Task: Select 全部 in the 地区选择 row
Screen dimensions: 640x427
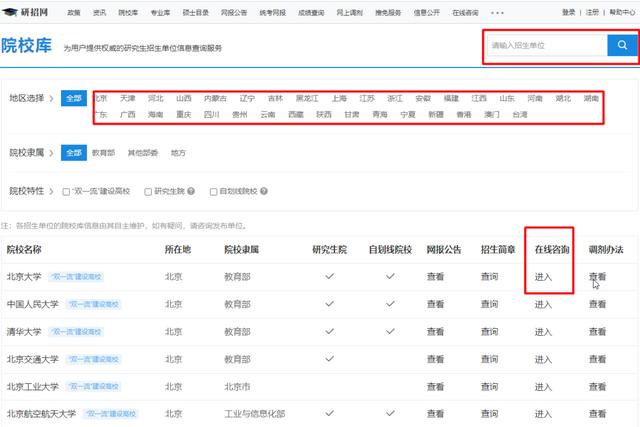Action: (74, 98)
